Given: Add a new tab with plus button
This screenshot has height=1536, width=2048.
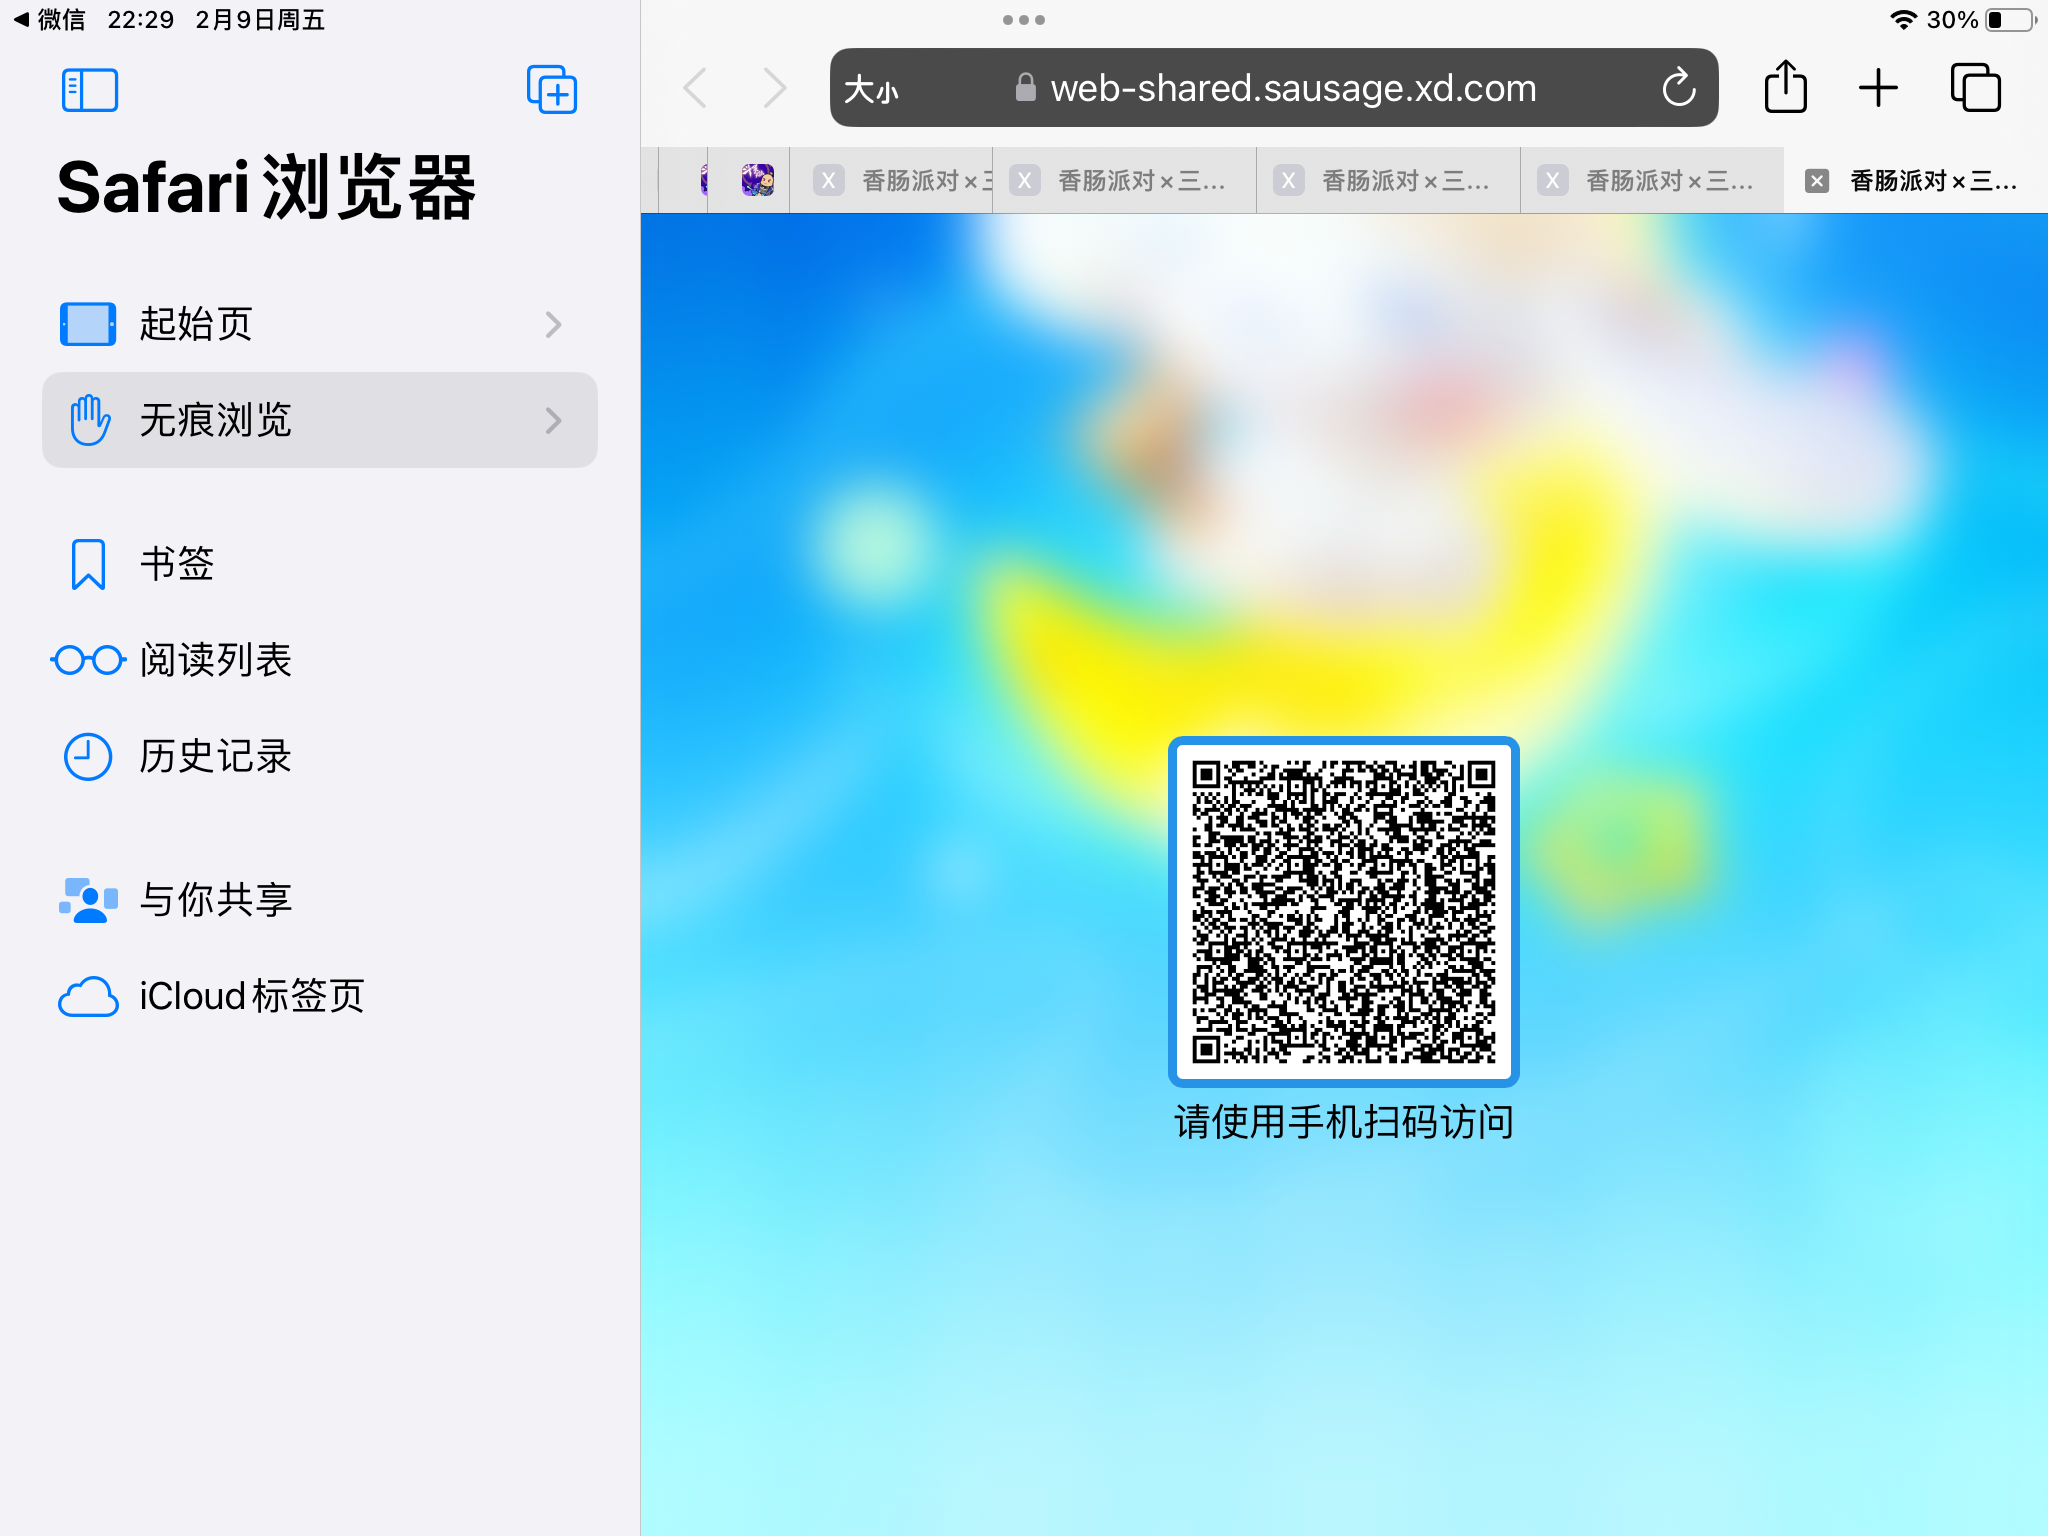Looking at the screenshot, I should tap(1878, 88).
